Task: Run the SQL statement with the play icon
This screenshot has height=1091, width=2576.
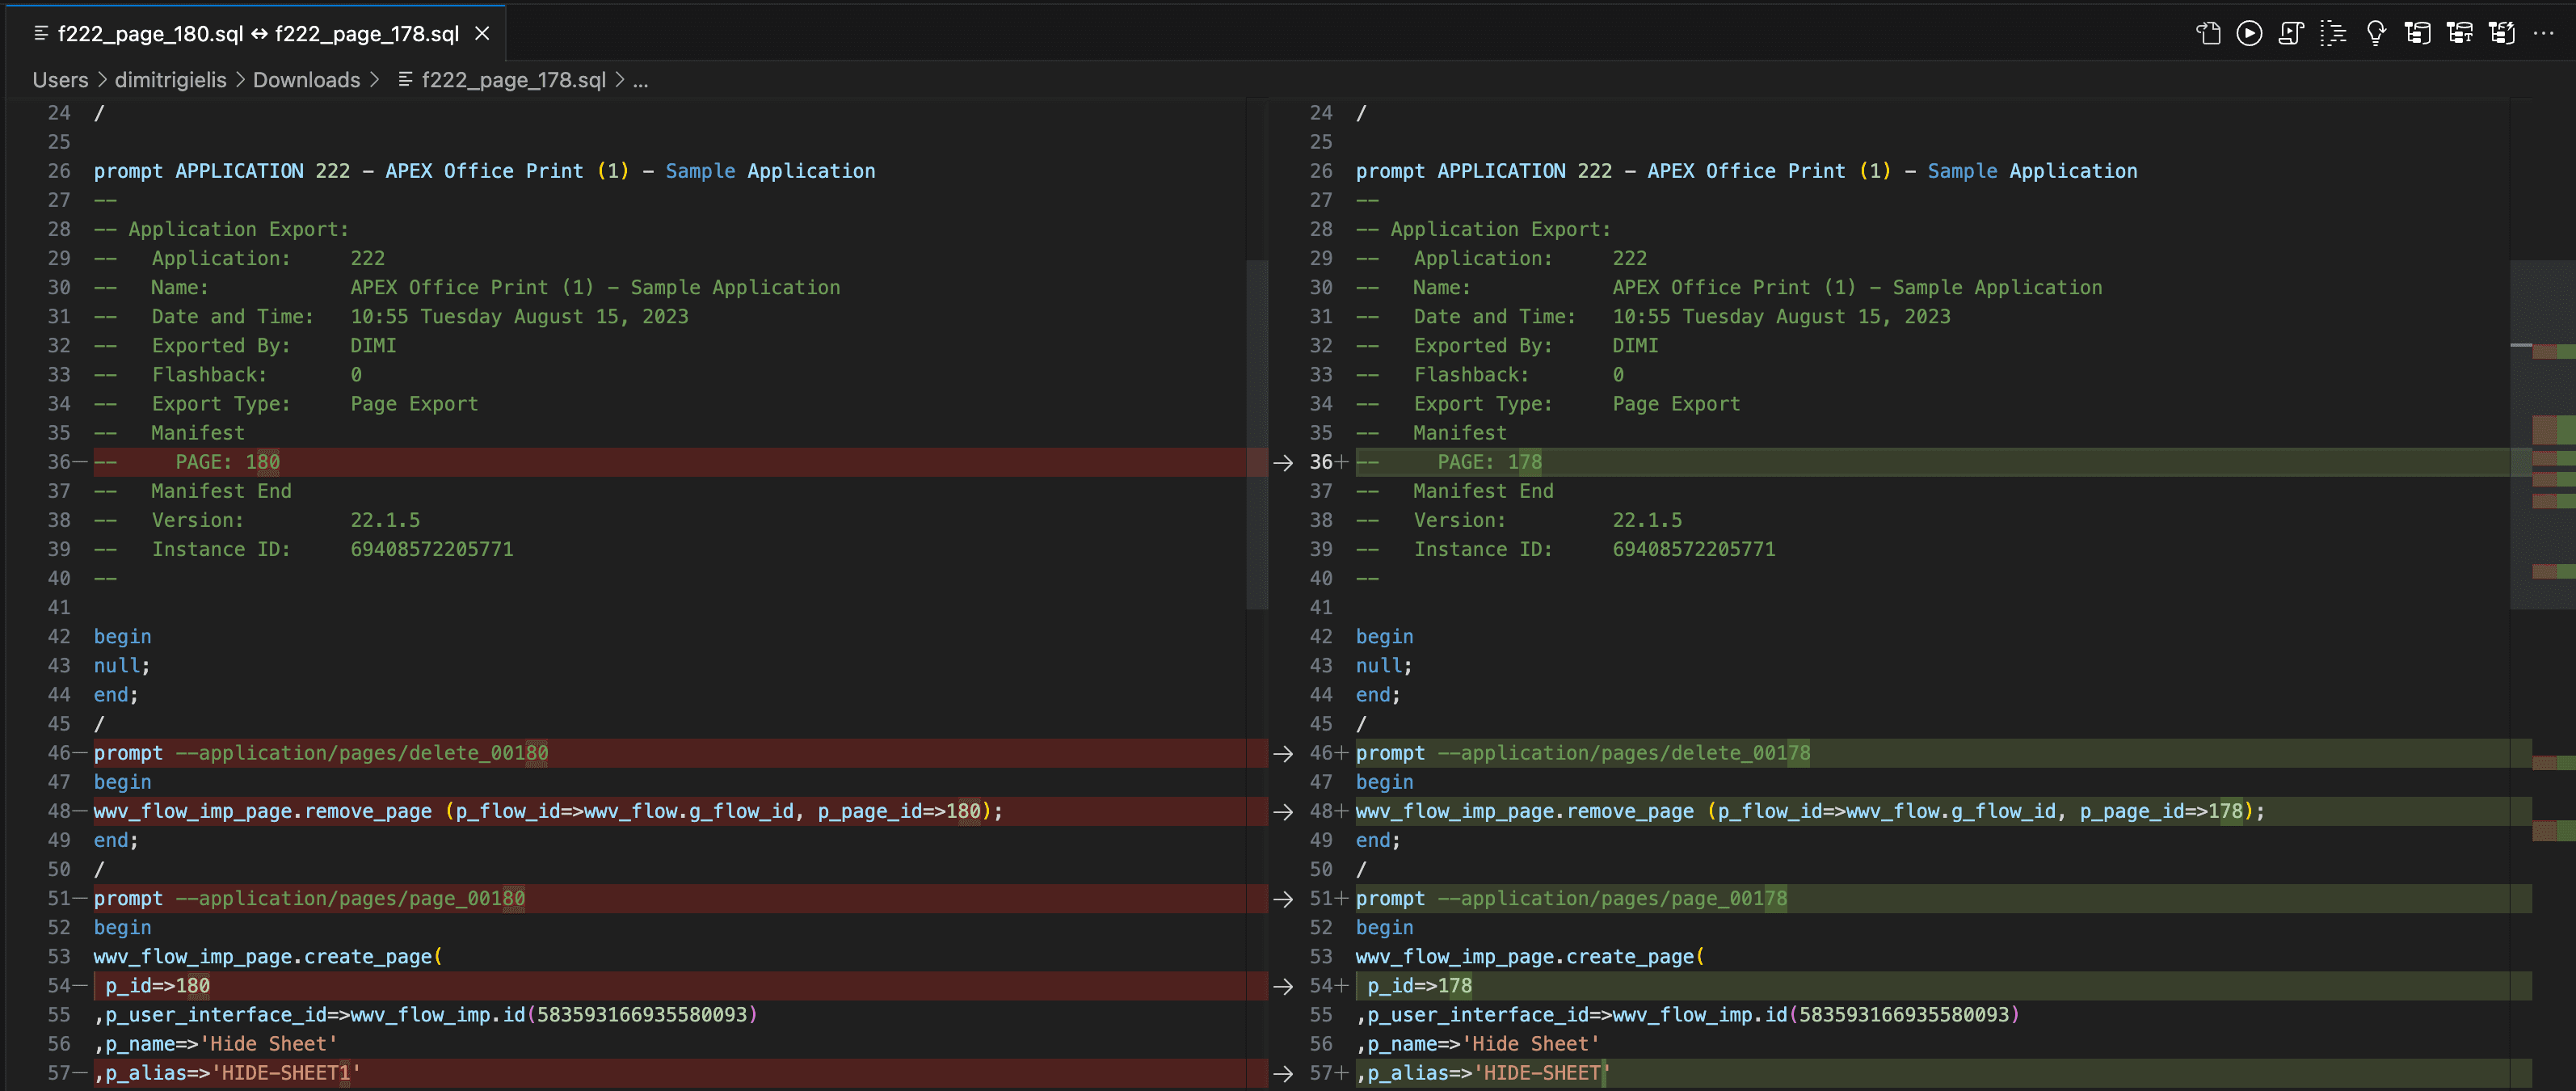Action: point(2250,33)
